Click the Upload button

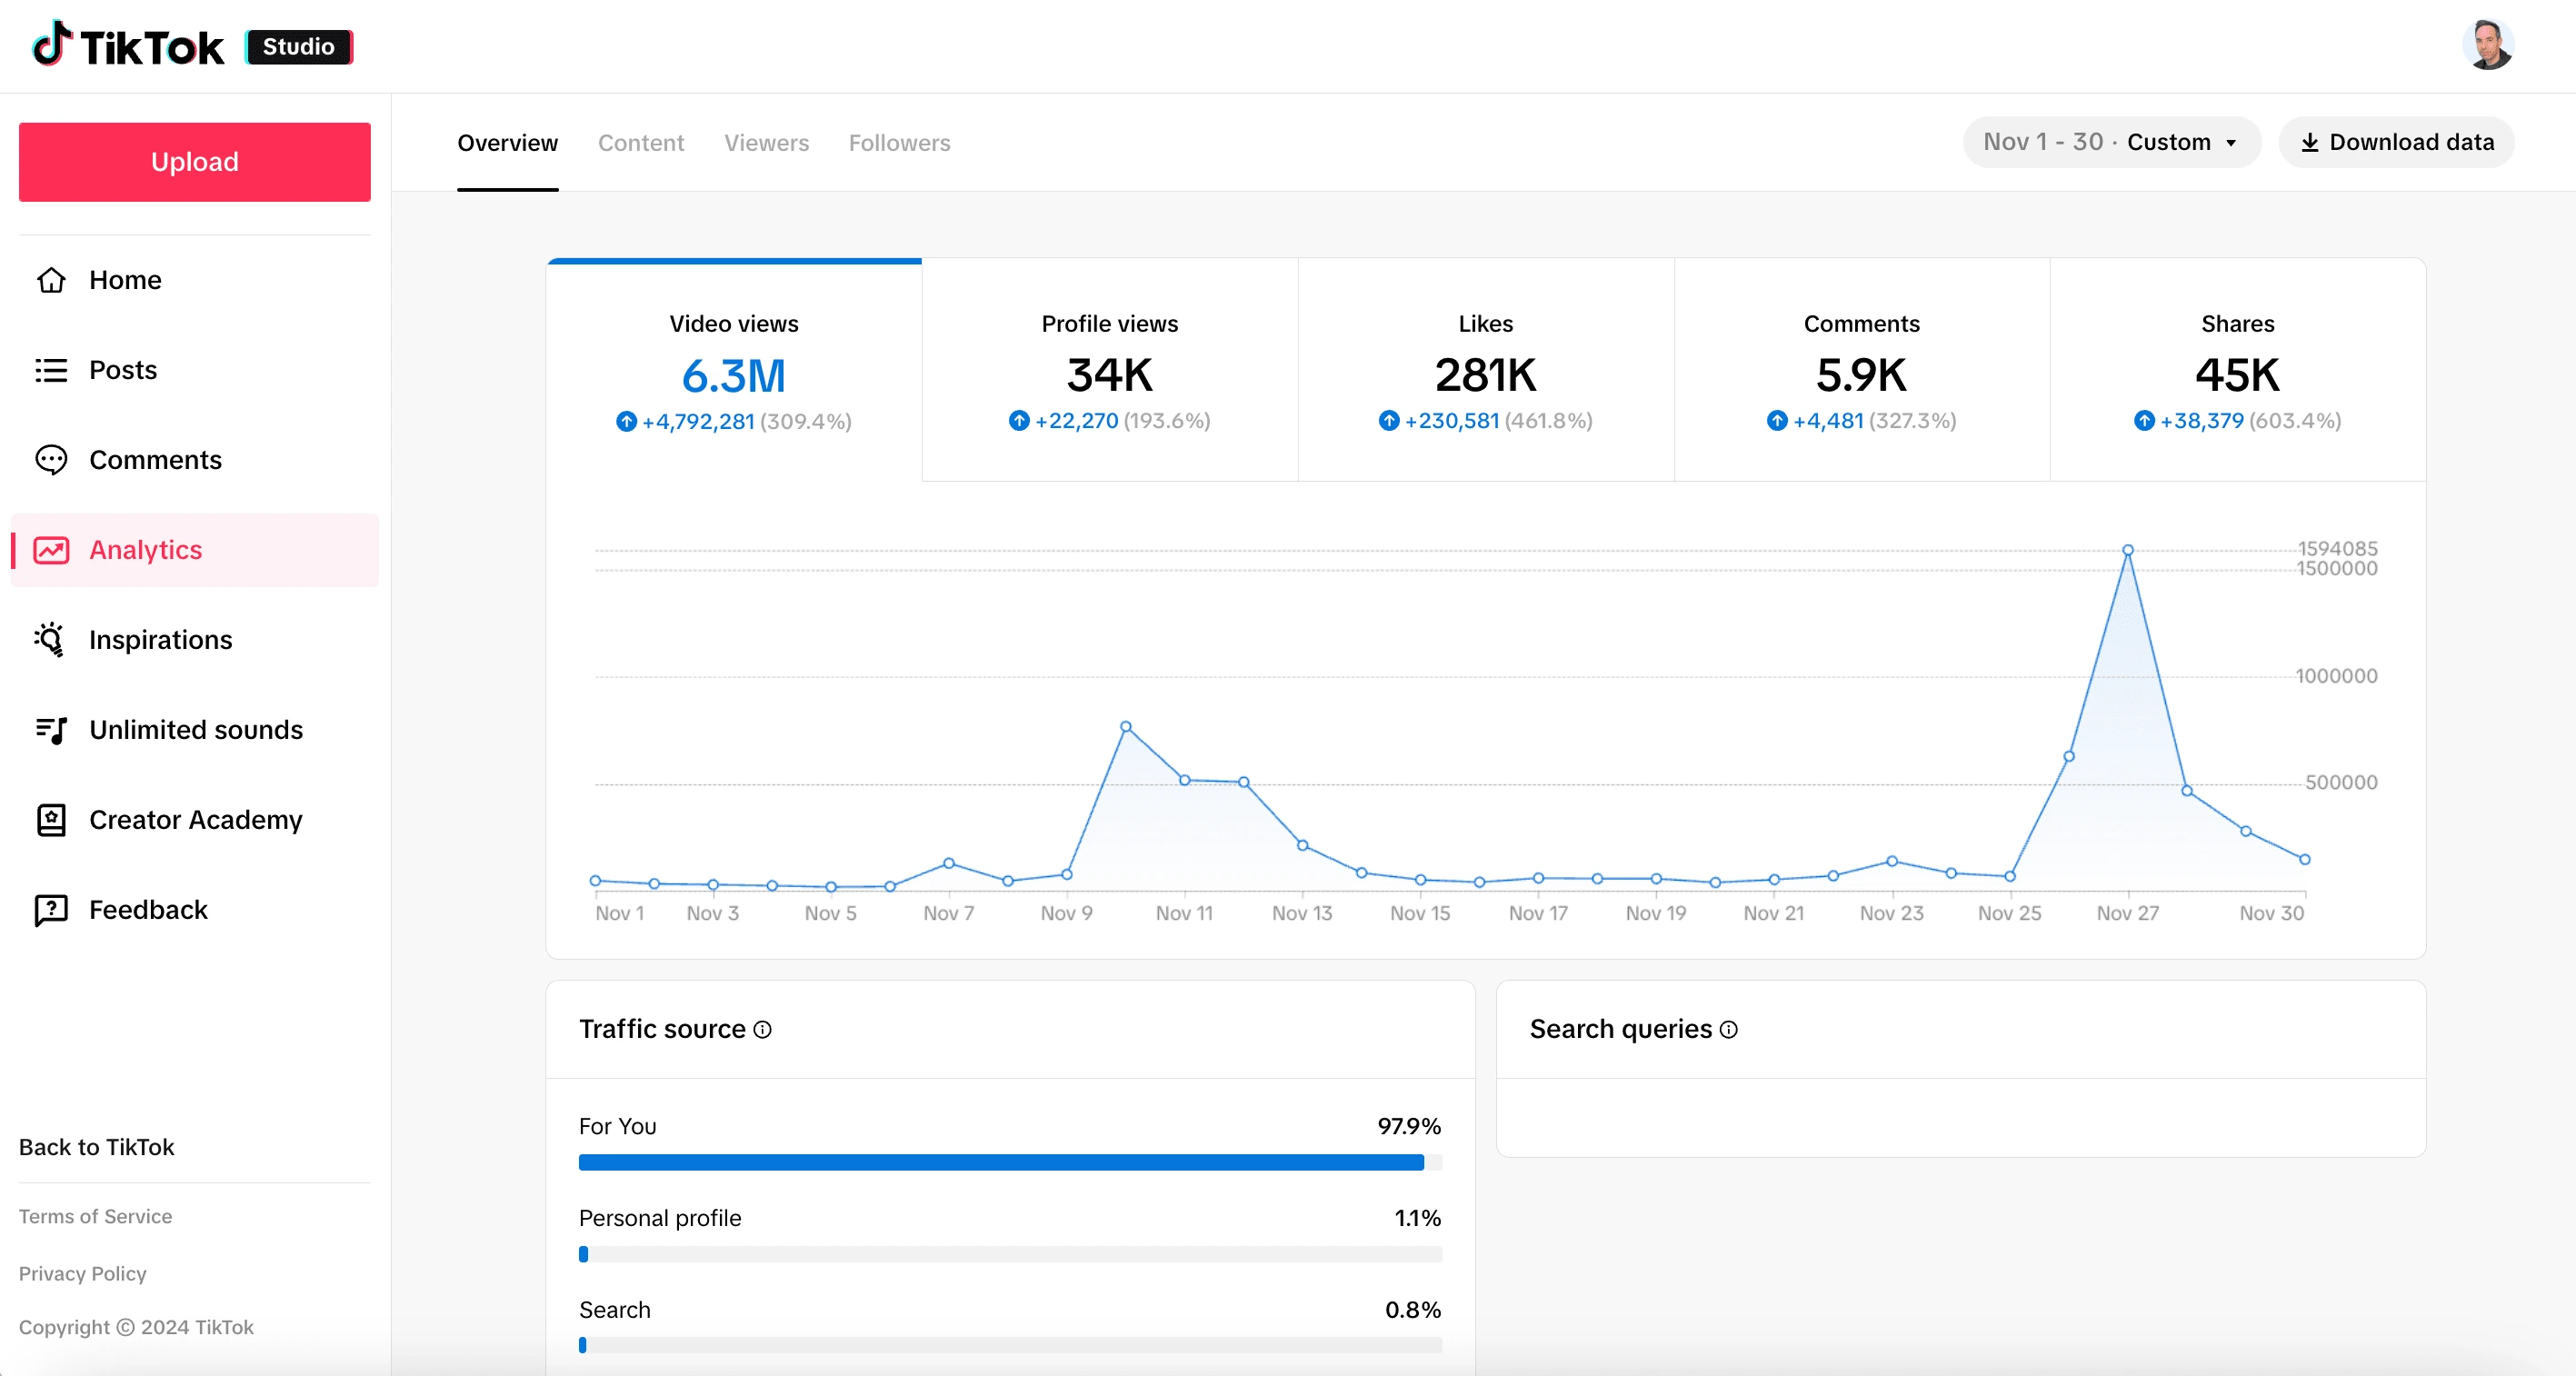pyautogui.click(x=195, y=162)
